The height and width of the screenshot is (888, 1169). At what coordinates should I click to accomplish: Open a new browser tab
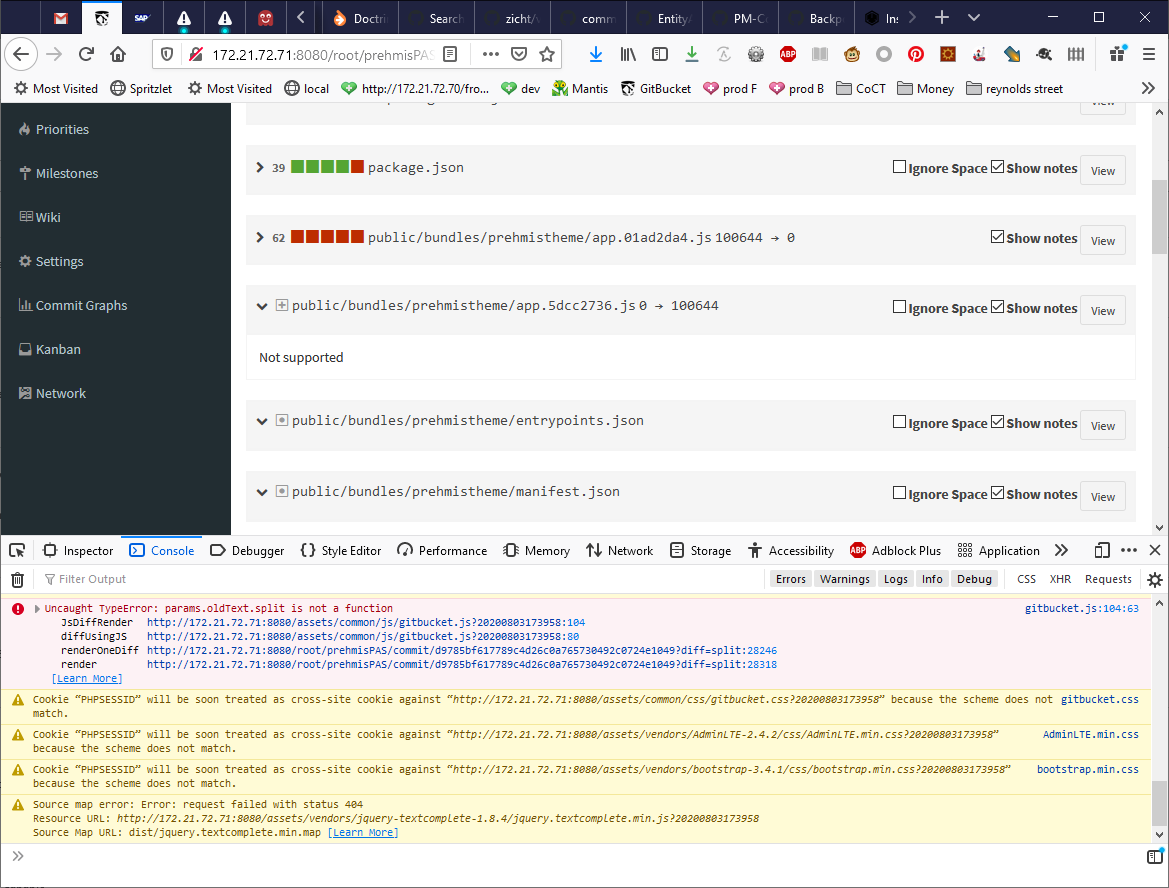coord(942,17)
